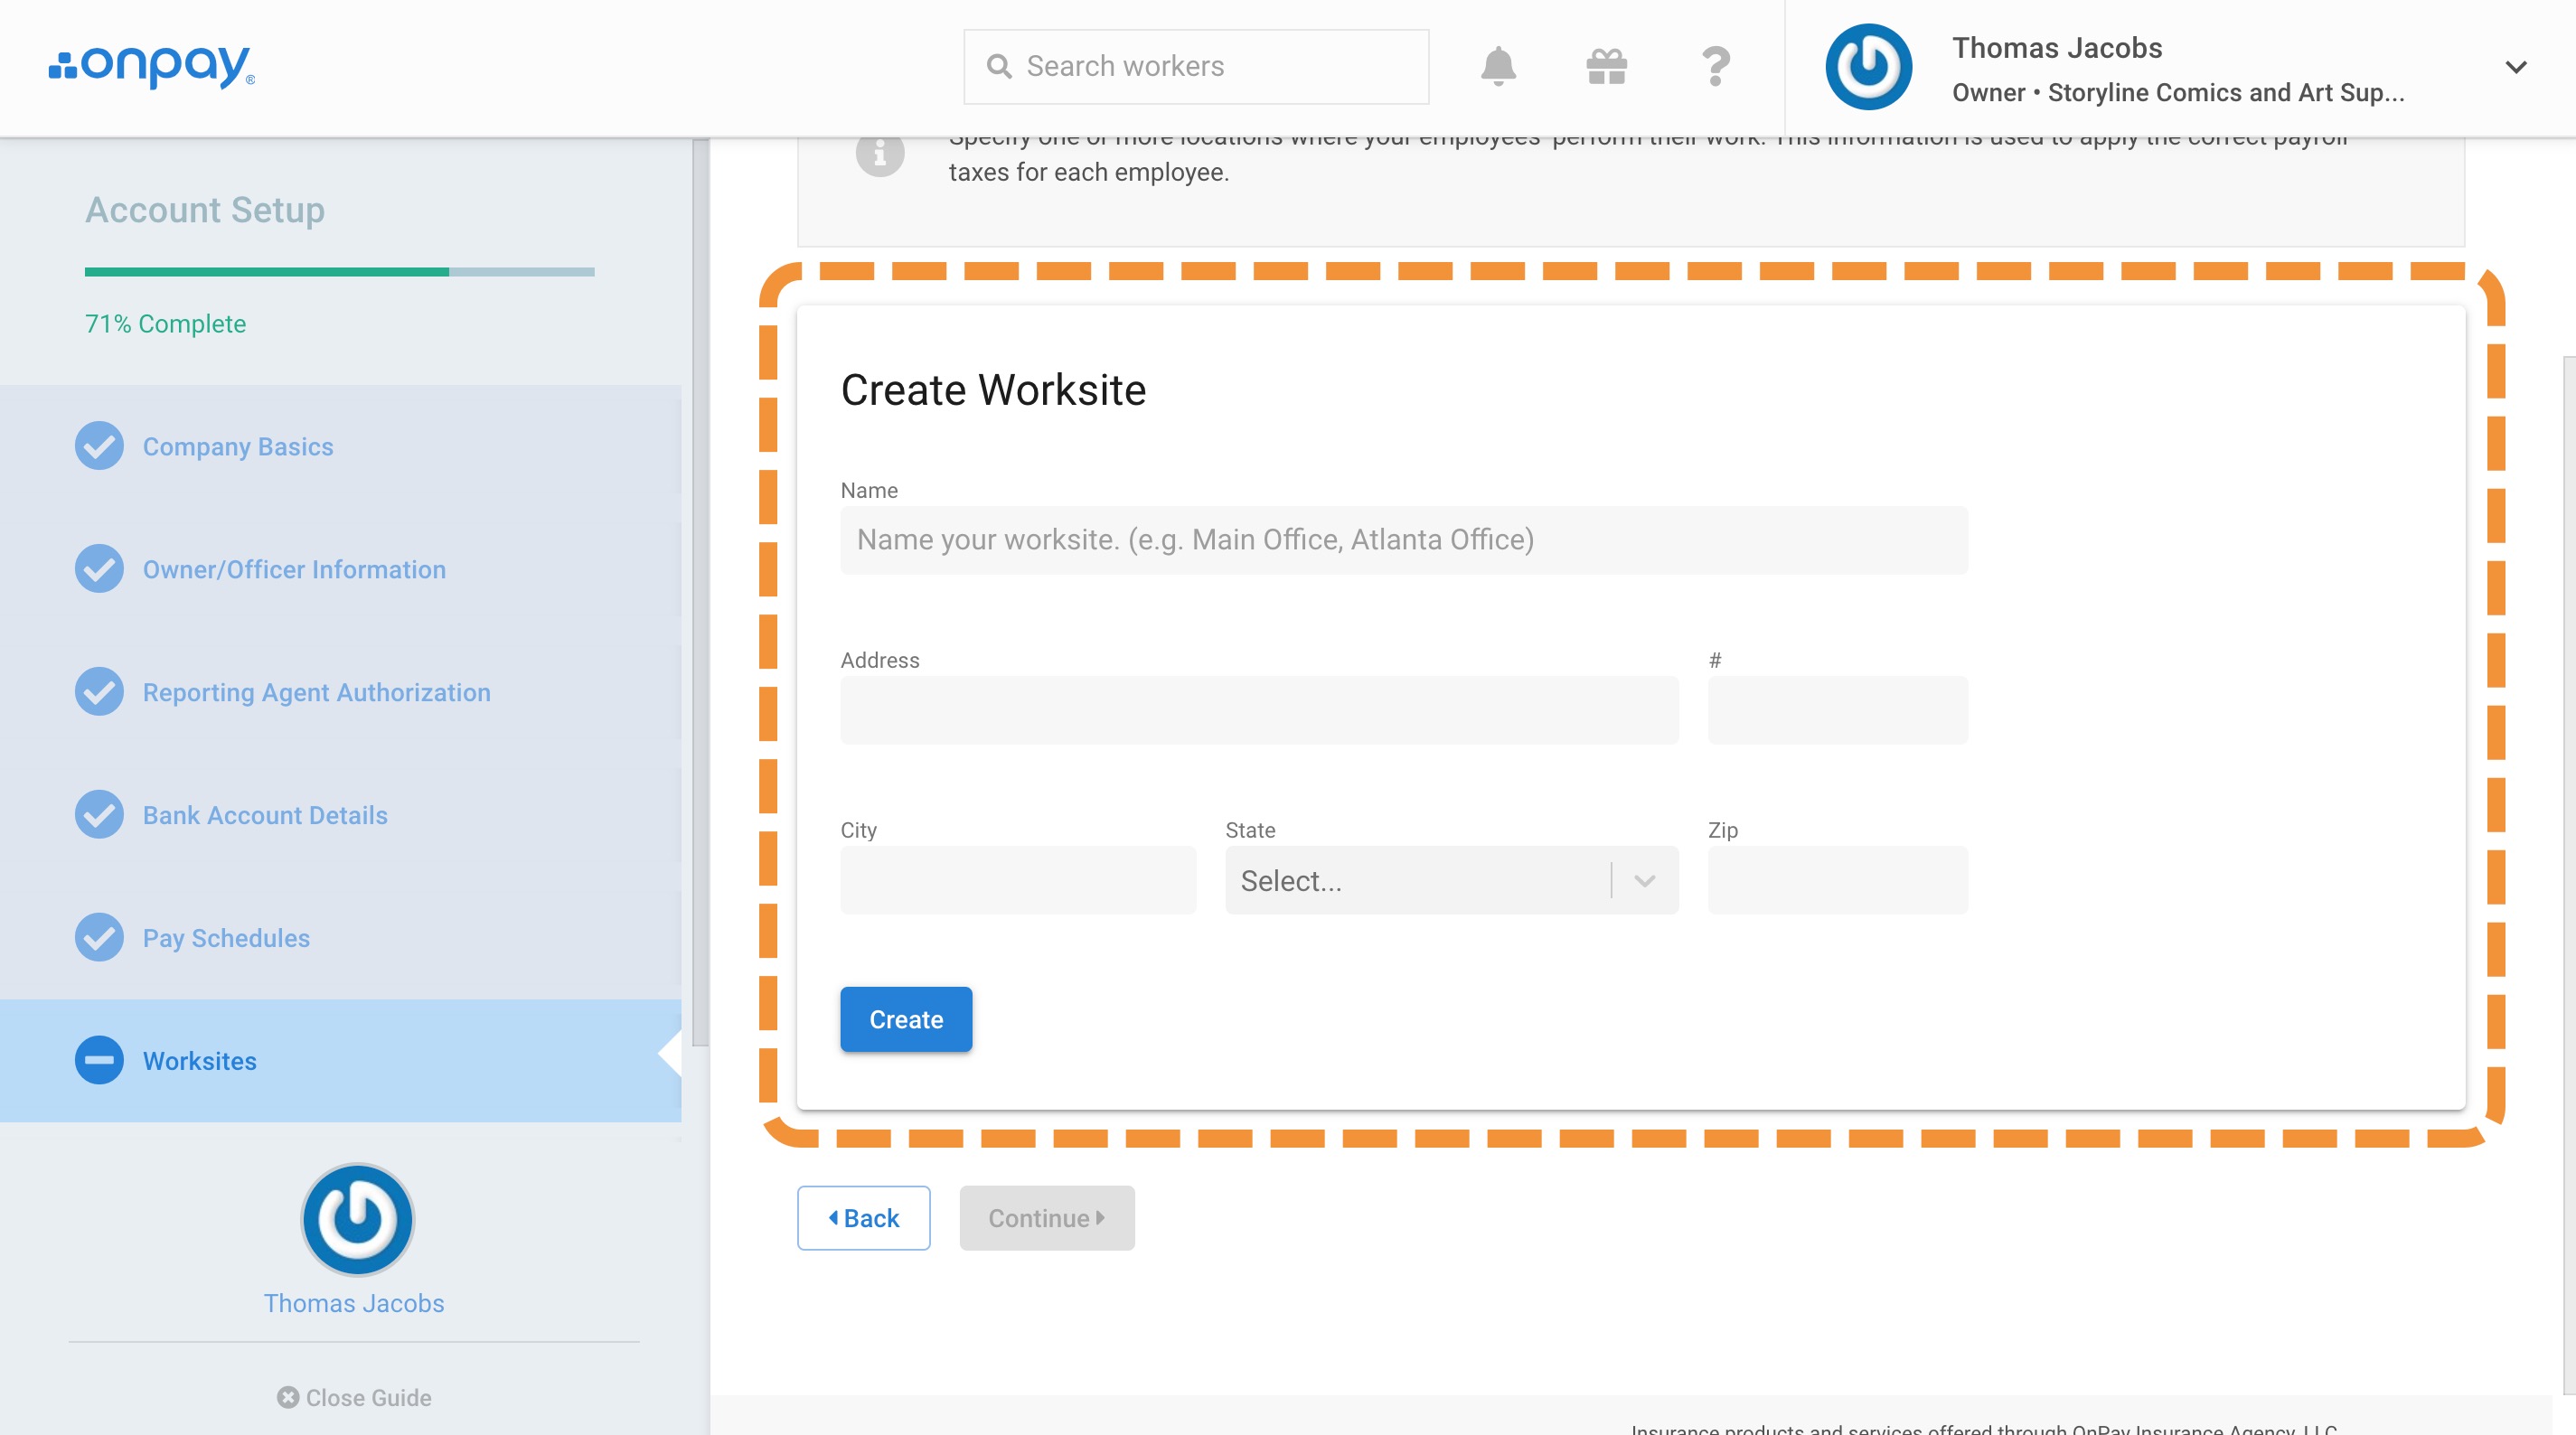The image size is (2576, 1435).
Task: Click the Account Setup progress bar
Action: pos(339,271)
